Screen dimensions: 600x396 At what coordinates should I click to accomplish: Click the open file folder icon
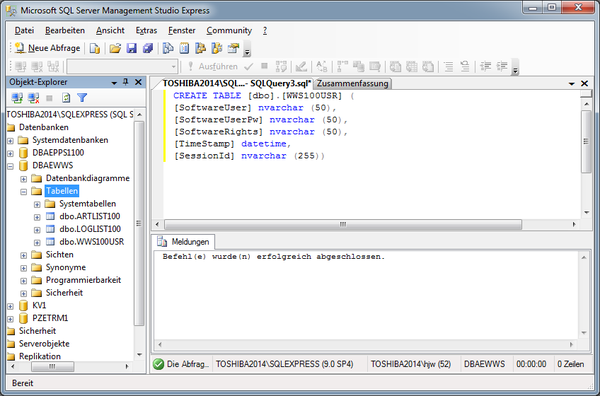coord(115,48)
